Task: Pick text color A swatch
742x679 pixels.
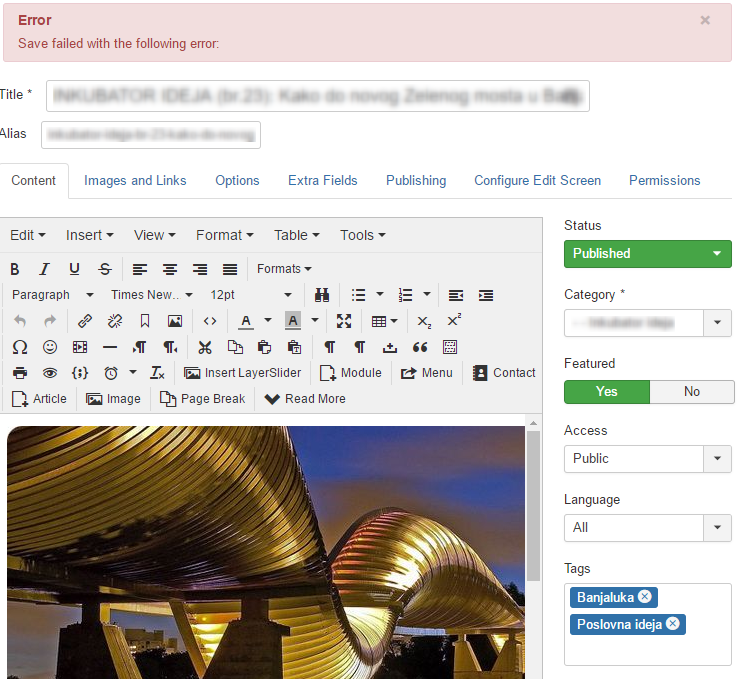Action: pos(246,321)
